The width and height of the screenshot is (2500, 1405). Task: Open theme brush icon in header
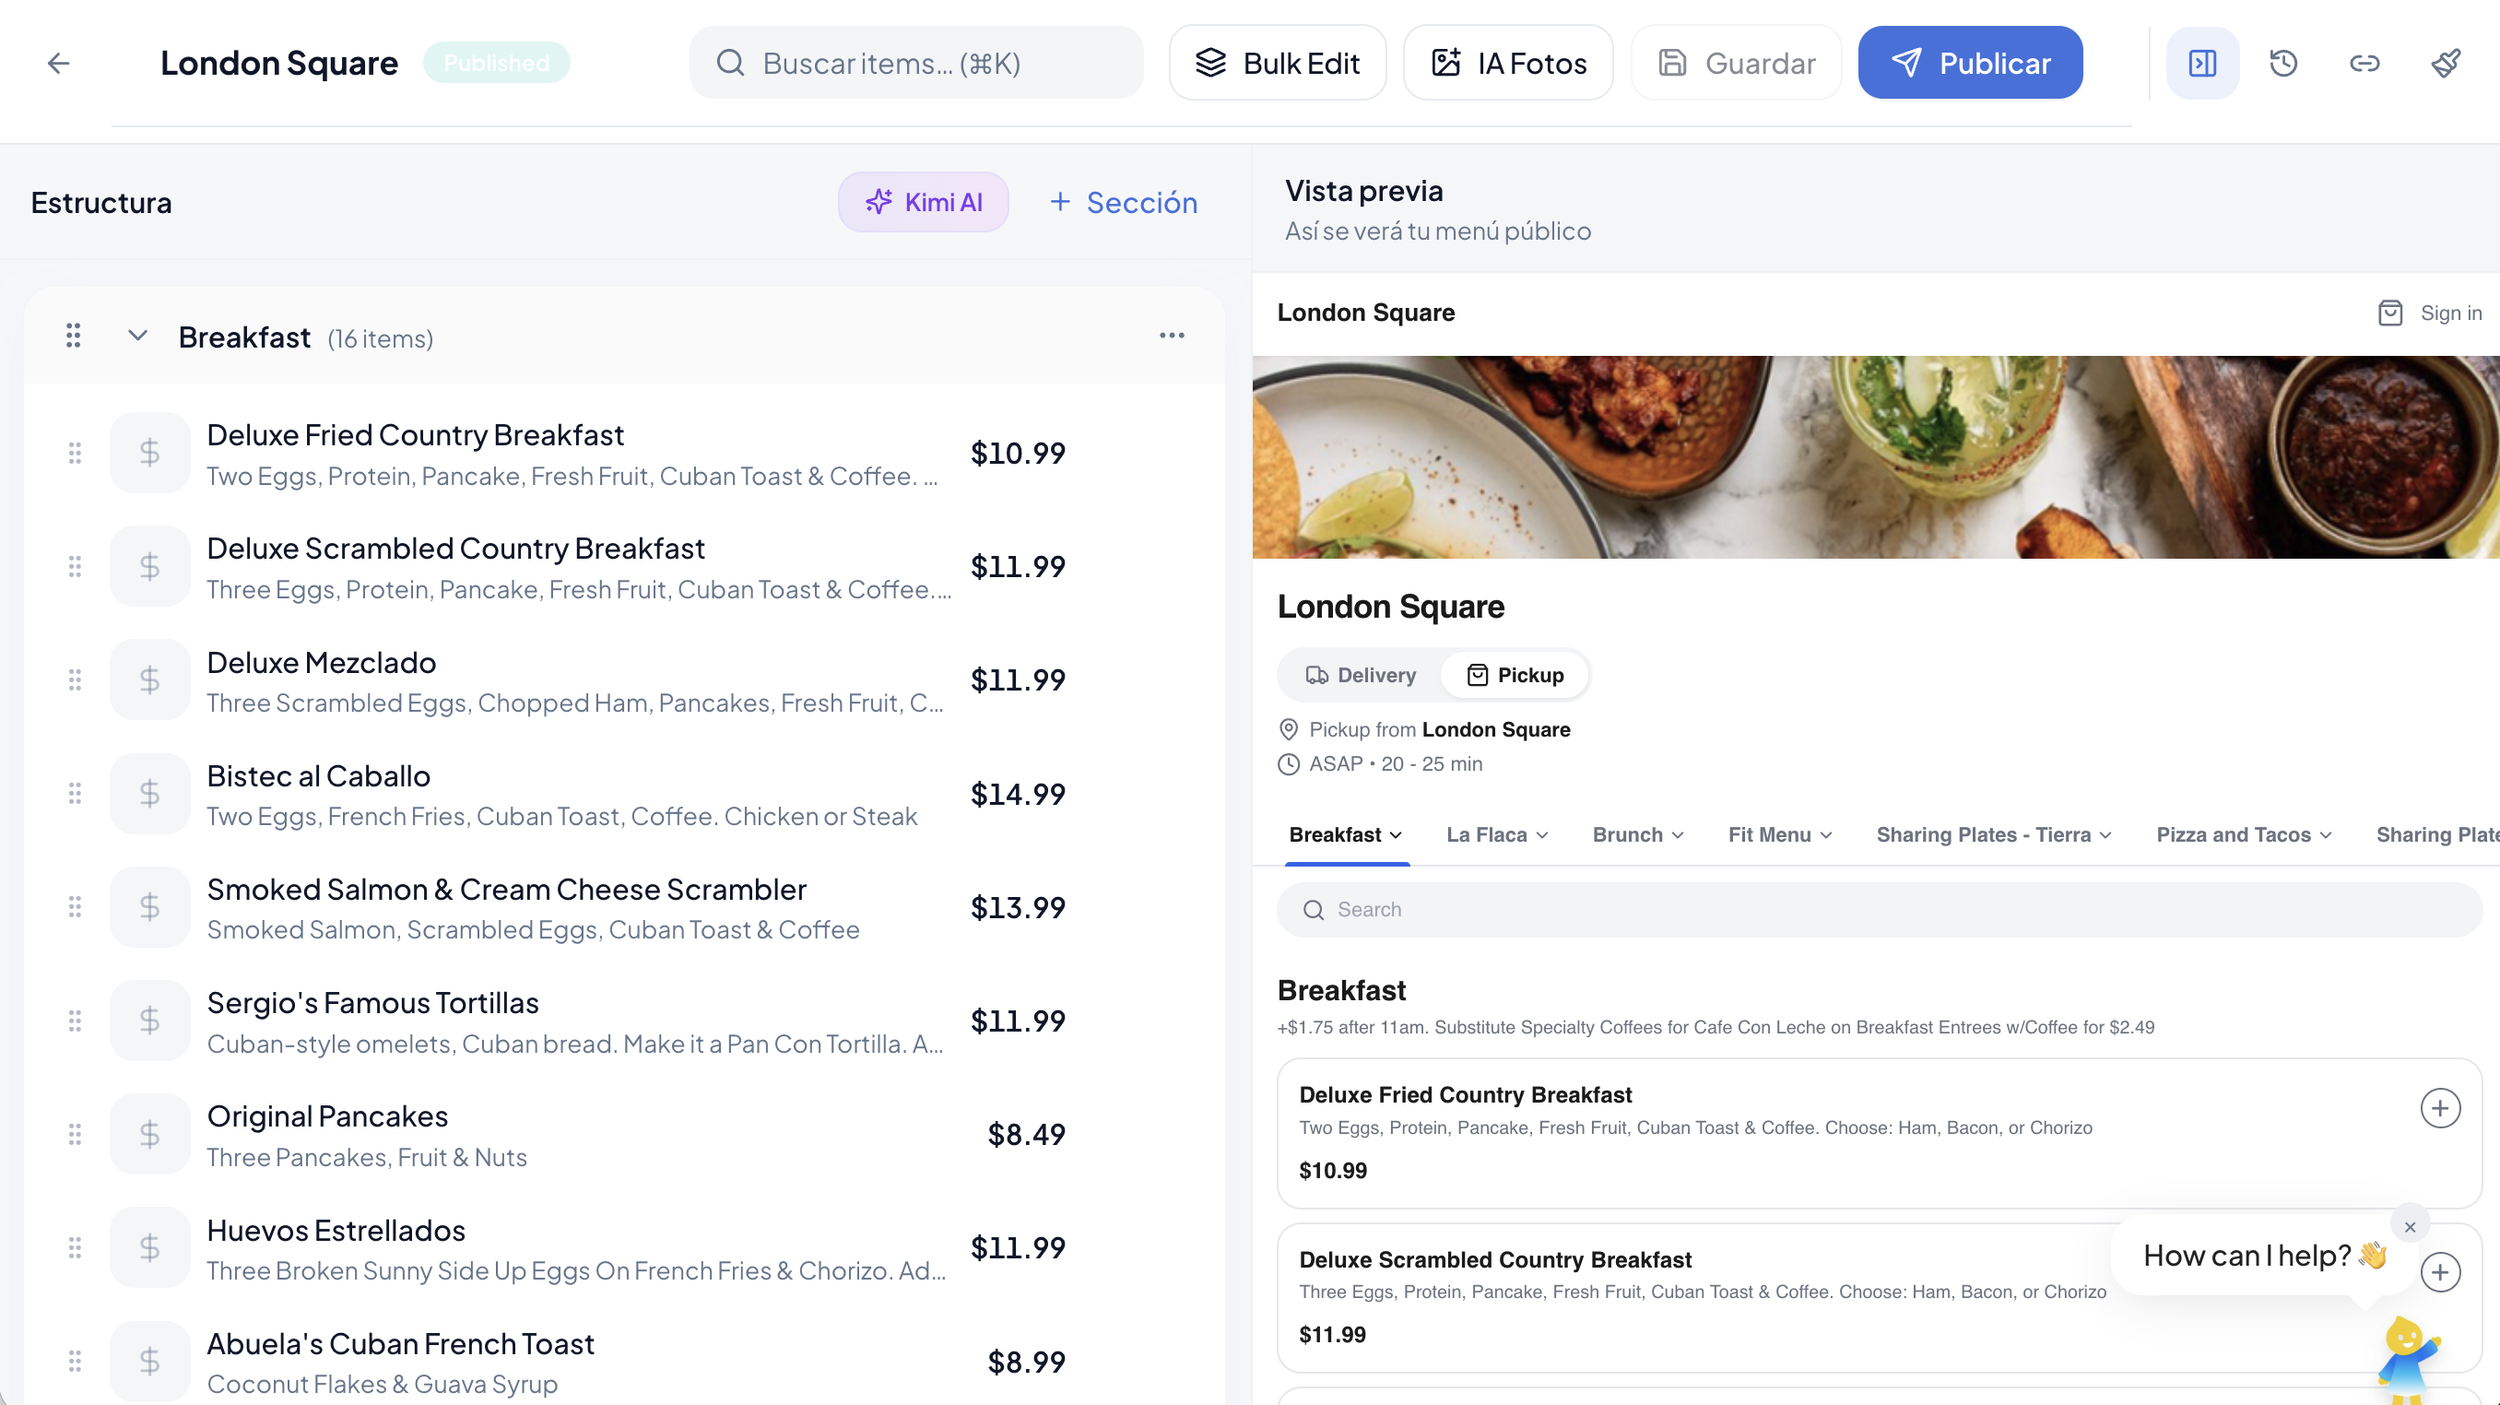[x=2446, y=63]
